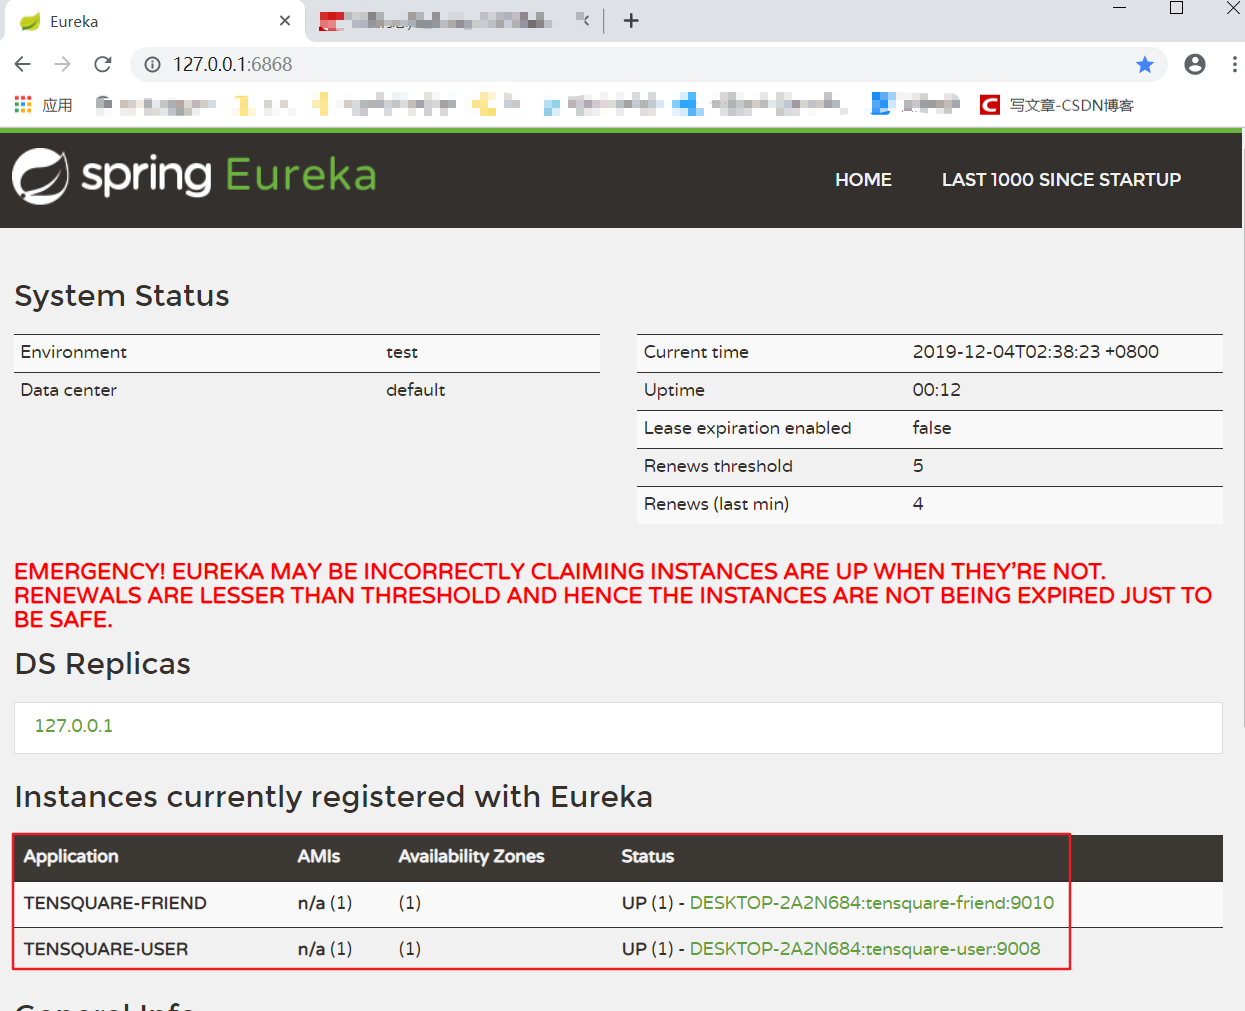Switch to the Eureka browser tab
The height and width of the screenshot is (1011, 1245).
tap(154, 21)
